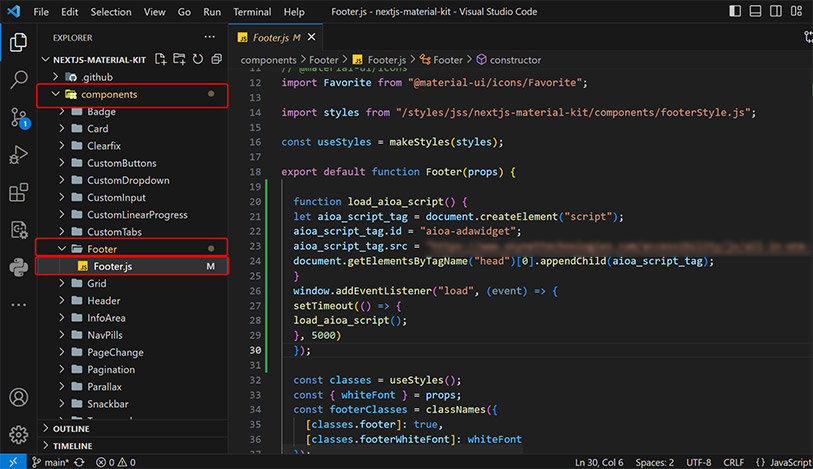Image resolution: width=813 pixels, height=469 pixels.
Task: Select Footer.js file in Explorer tree
Action: coord(132,266)
